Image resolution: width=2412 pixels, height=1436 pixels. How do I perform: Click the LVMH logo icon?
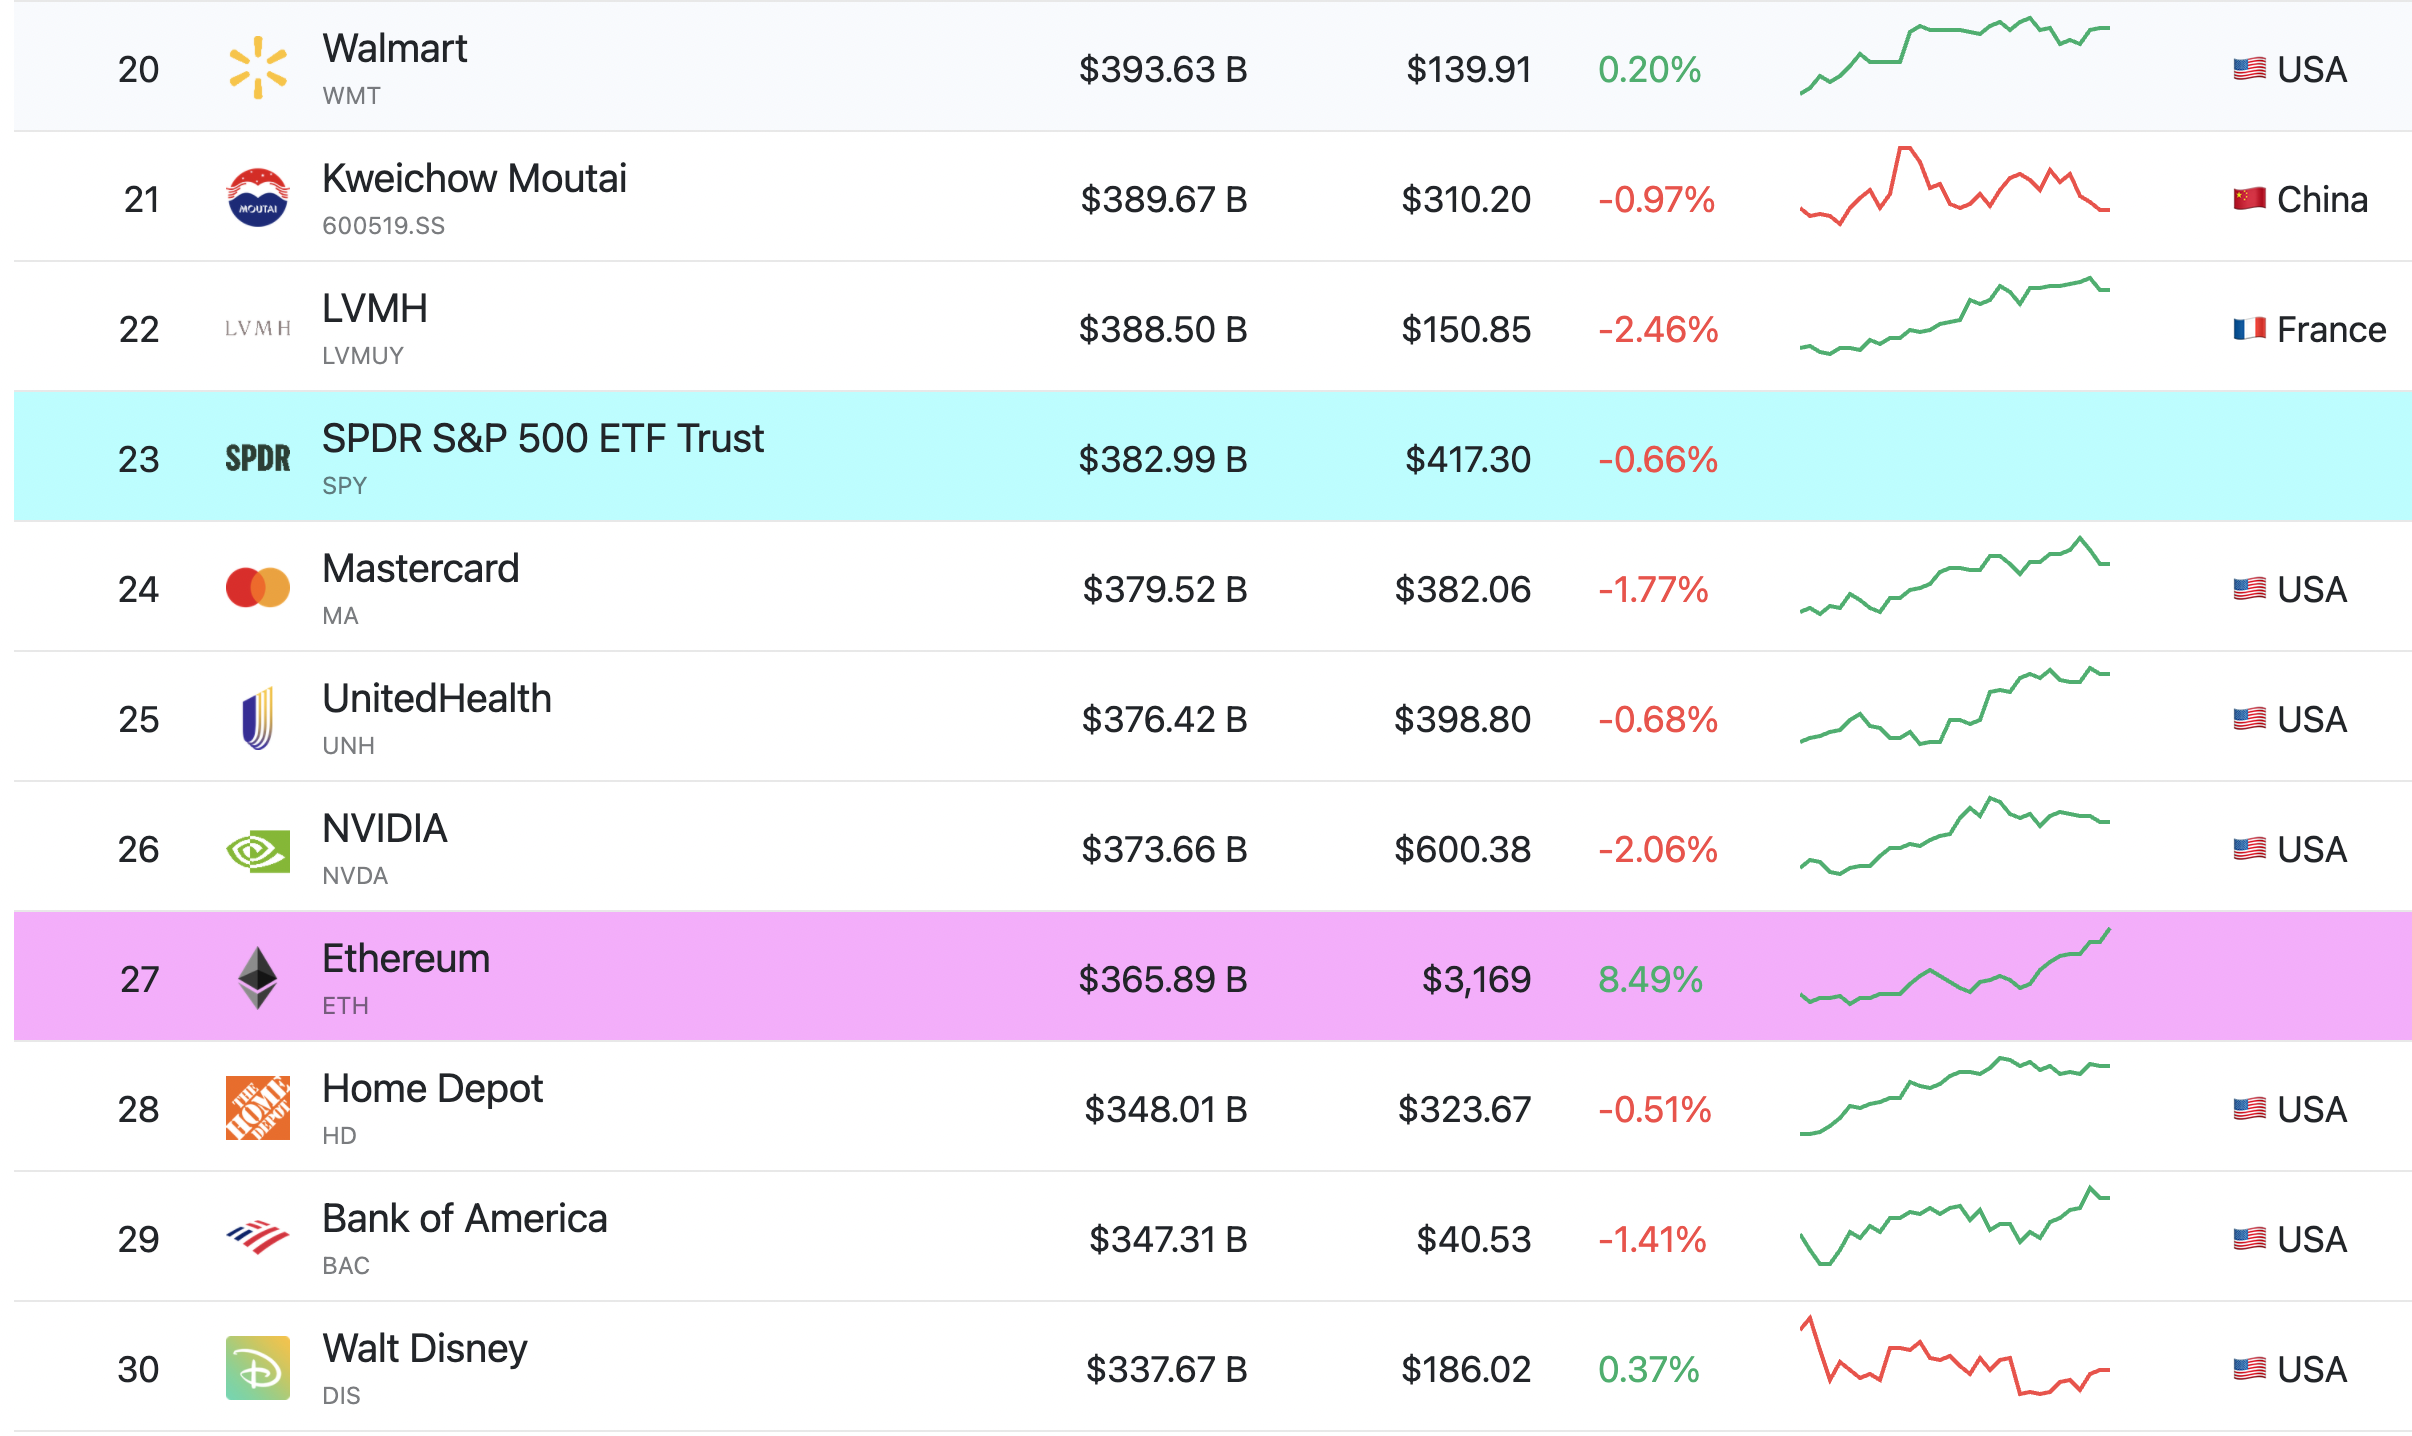coord(258,328)
